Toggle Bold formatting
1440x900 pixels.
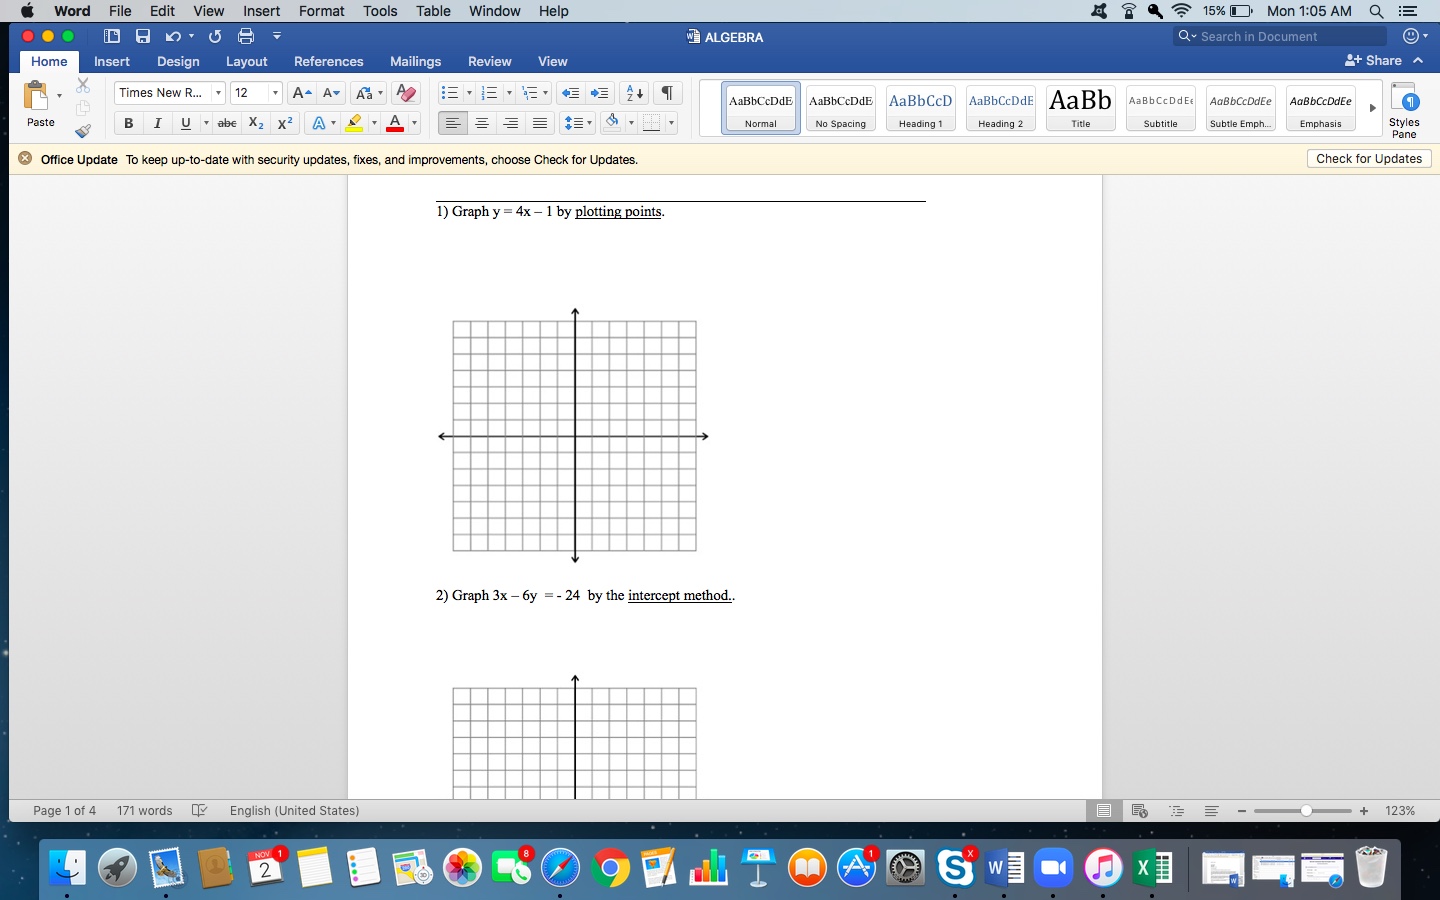128,123
